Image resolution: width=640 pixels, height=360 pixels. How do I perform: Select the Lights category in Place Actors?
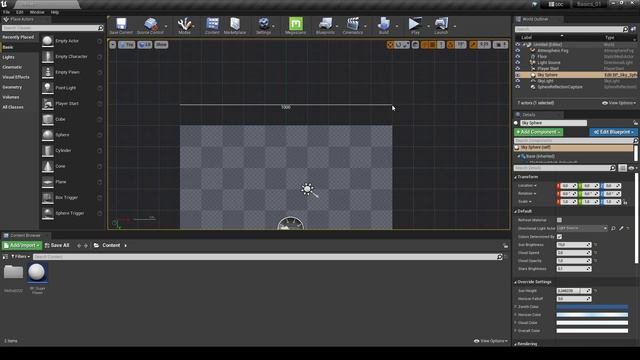click(x=9, y=57)
